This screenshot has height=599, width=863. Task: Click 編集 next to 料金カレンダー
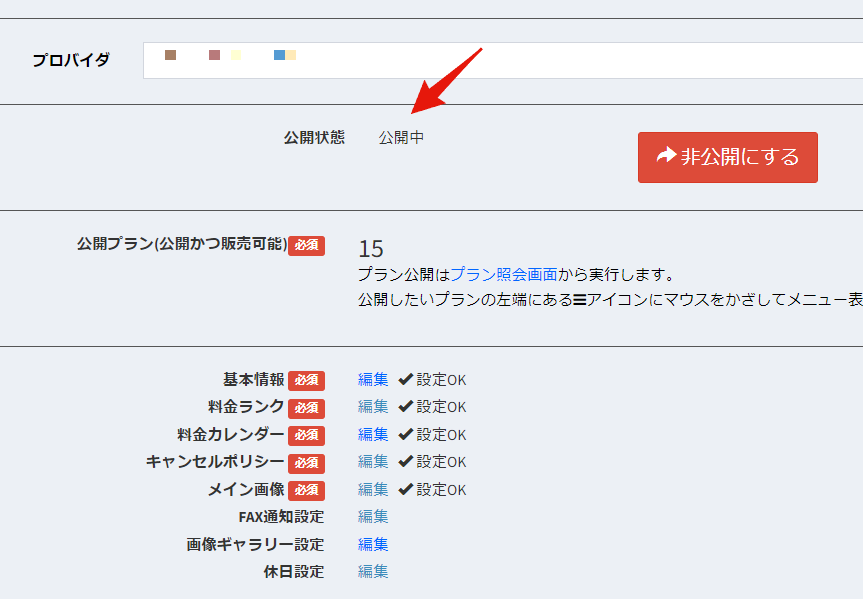click(373, 434)
